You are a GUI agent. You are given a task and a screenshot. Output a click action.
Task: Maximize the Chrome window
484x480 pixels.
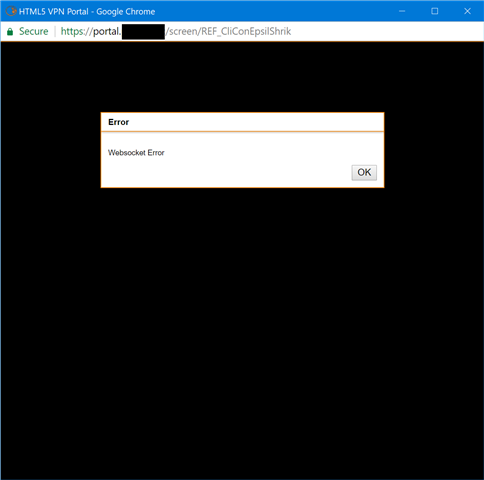435,11
